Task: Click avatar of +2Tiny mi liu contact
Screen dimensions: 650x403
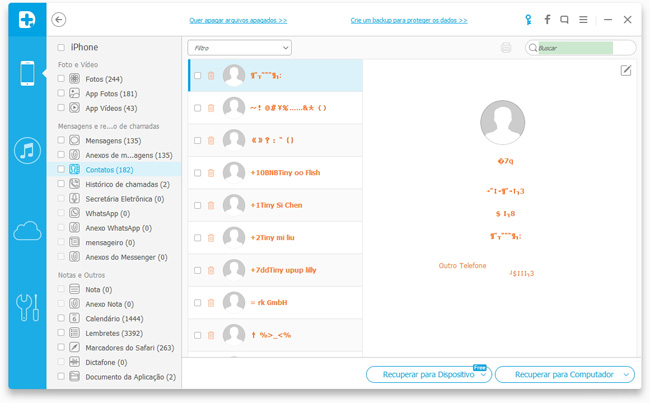Action: point(234,238)
